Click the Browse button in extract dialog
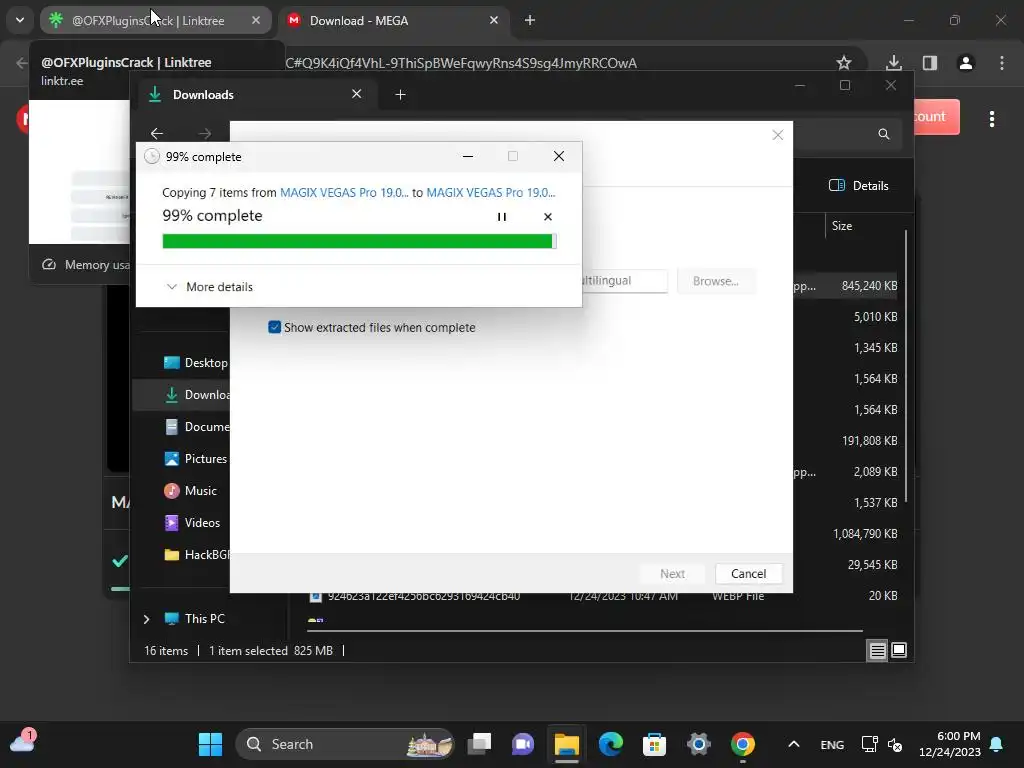This screenshot has width=1024, height=768. (x=716, y=281)
